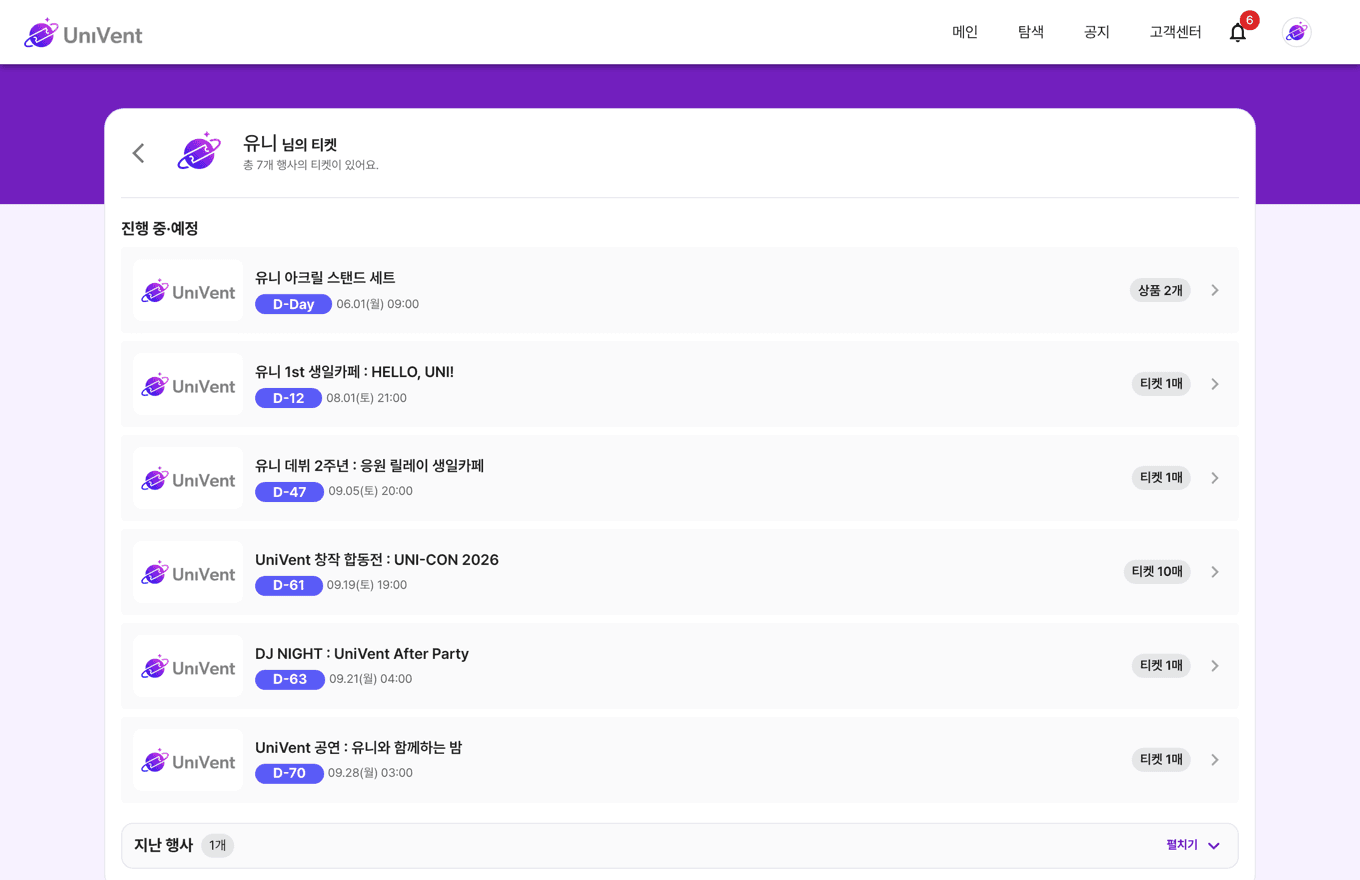Click the planet avatar beside 유니 님의 티켓
1360x880 pixels.
pyautogui.click(x=199, y=152)
